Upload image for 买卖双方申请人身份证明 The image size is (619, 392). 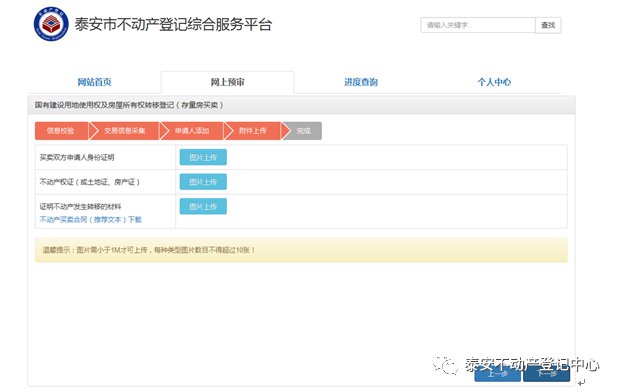click(x=203, y=157)
